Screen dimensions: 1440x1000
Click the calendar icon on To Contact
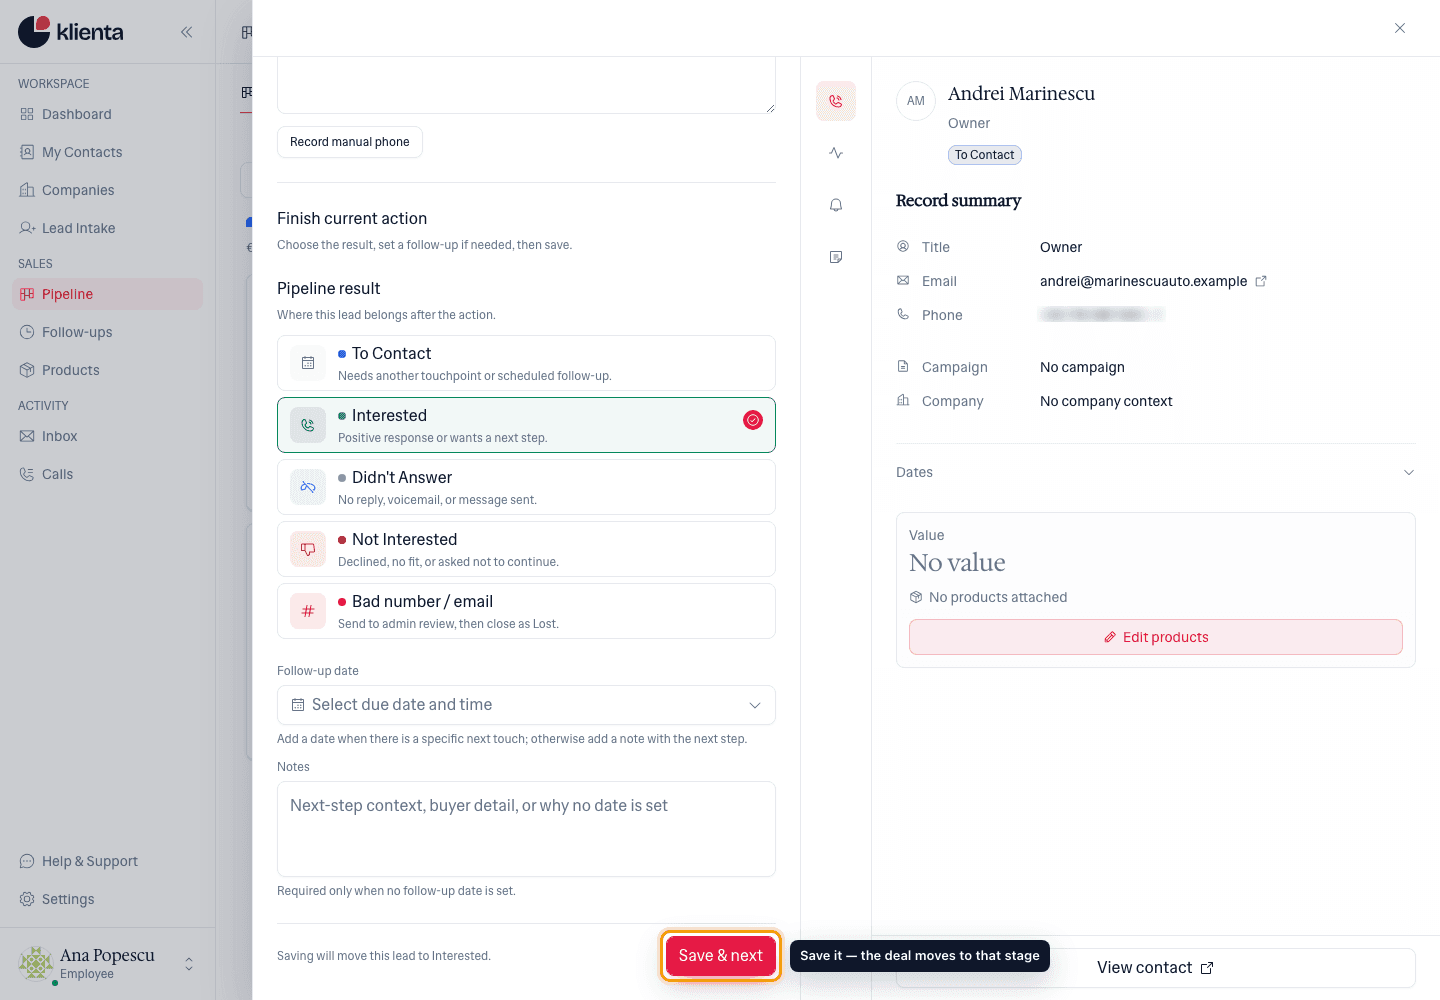click(x=308, y=363)
